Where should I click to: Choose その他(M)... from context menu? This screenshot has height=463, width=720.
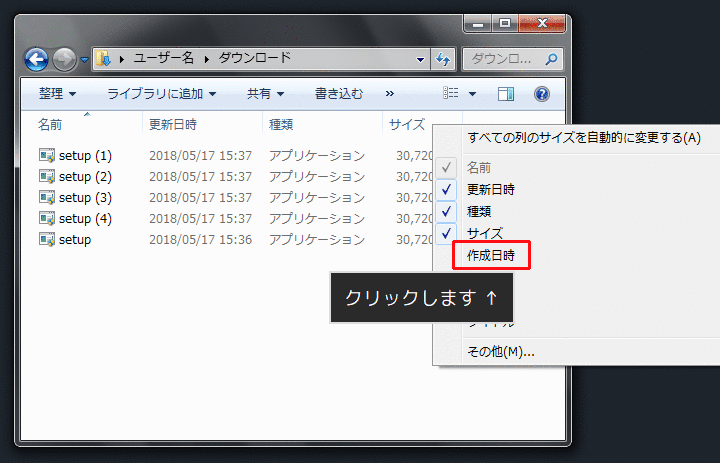pyautogui.click(x=501, y=351)
